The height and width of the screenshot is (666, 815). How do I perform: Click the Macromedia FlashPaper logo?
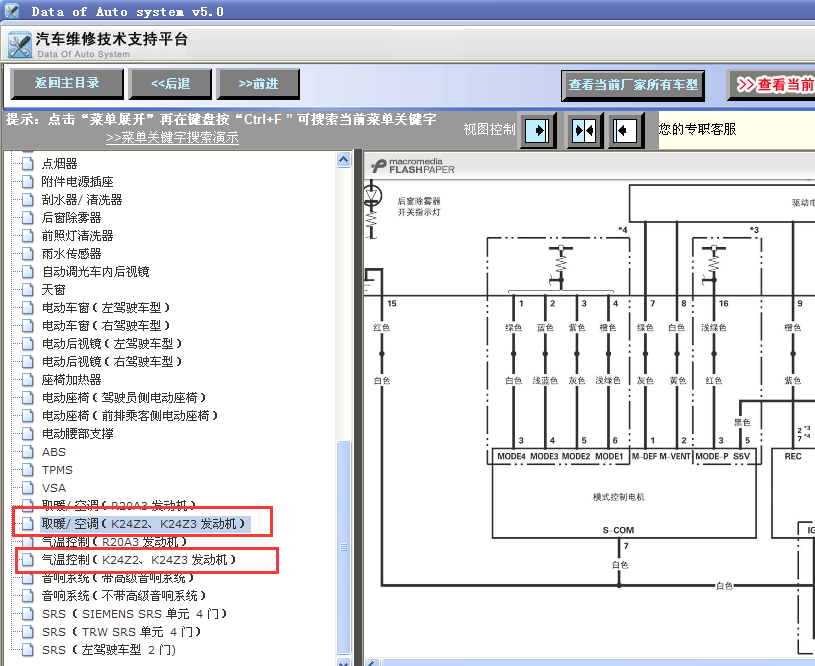(x=412, y=166)
